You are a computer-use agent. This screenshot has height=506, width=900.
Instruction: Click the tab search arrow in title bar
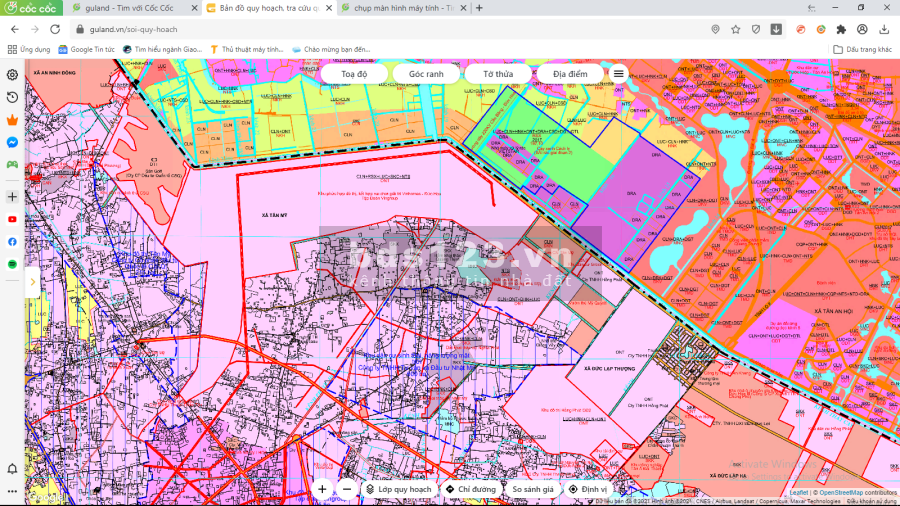tap(811, 8)
